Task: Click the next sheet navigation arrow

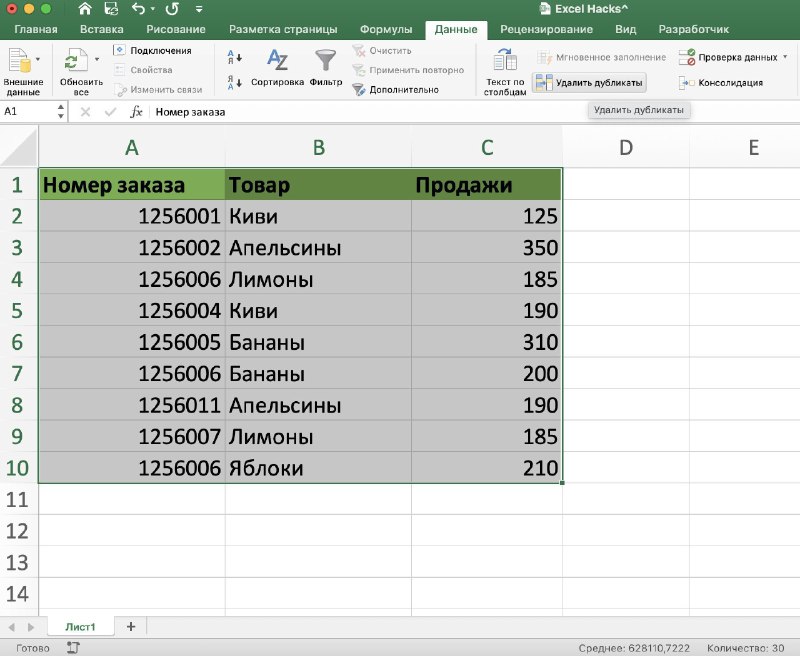Action: point(31,627)
